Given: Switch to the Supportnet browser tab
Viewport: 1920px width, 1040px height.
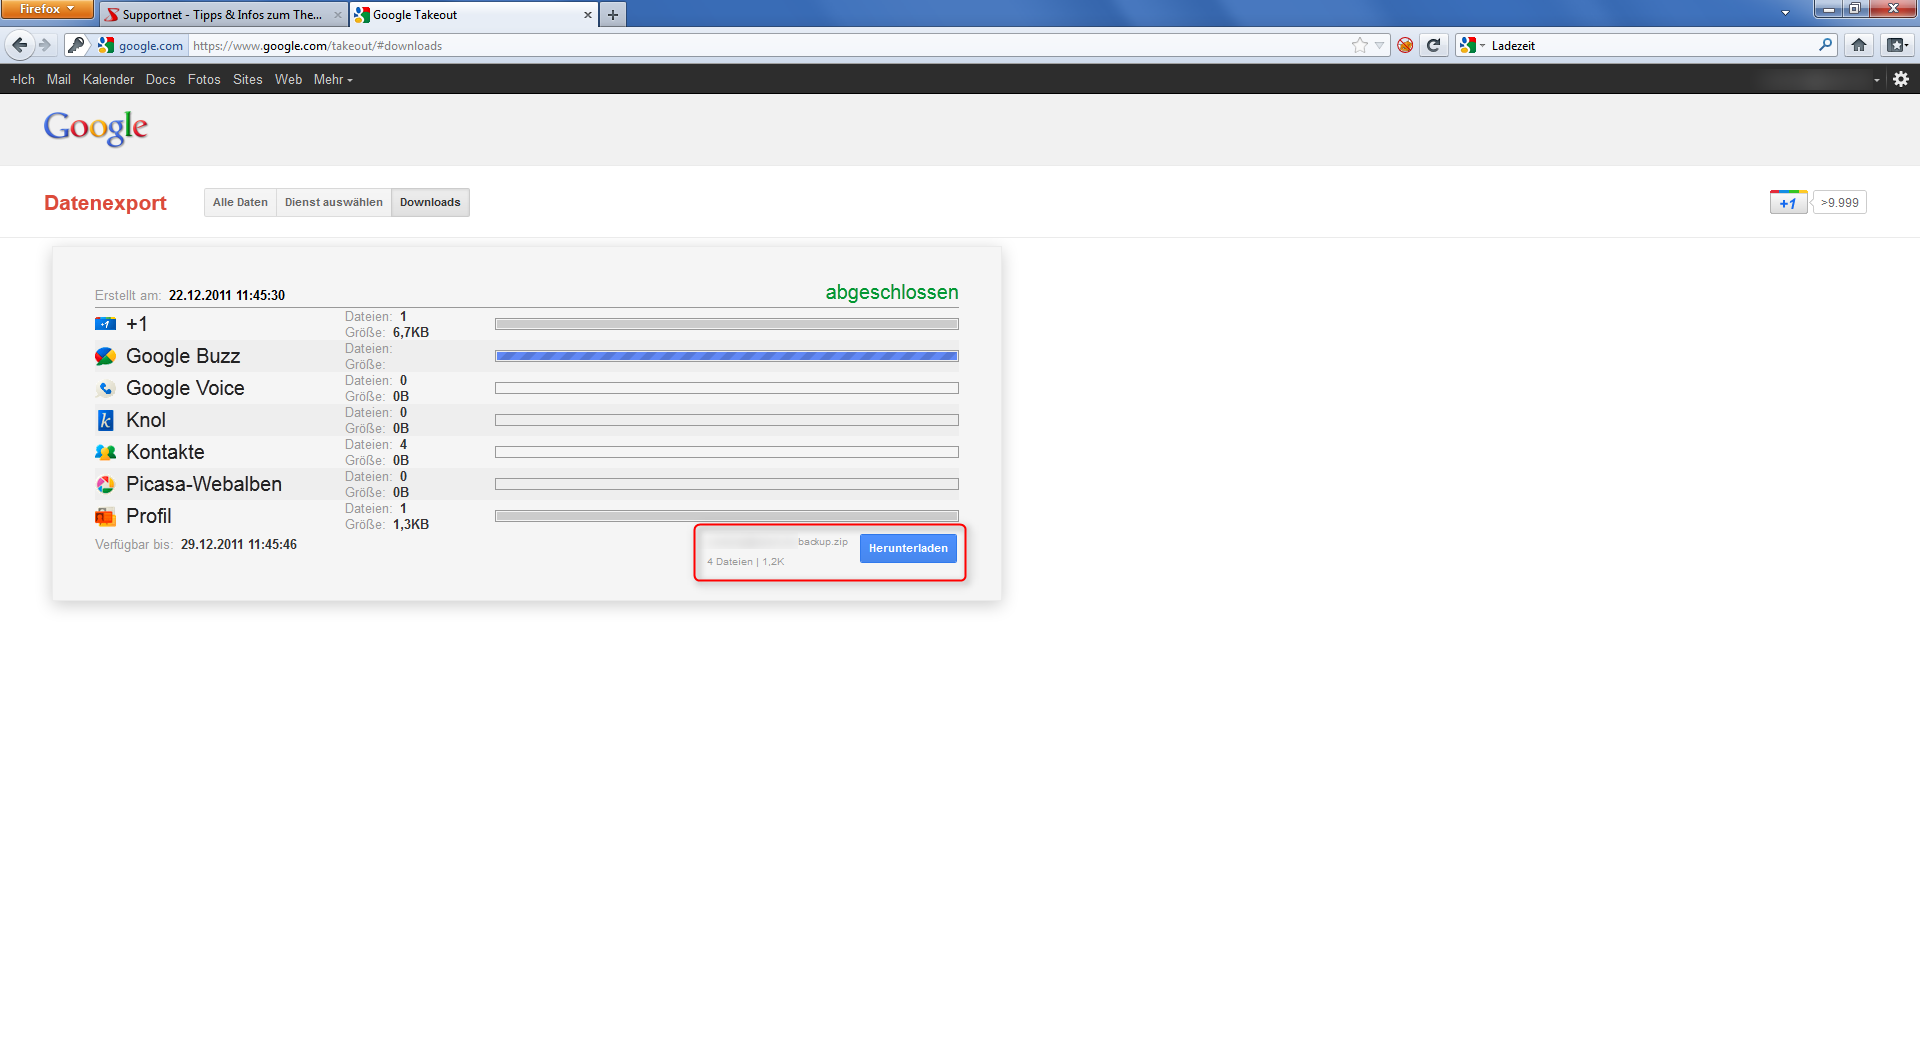Looking at the screenshot, I should point(220,15).
